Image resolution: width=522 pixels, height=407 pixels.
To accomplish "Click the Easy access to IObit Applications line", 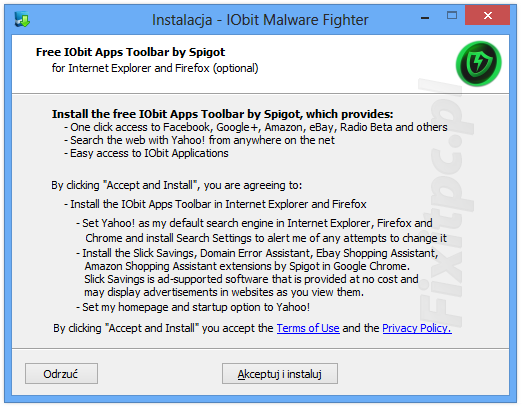I will [x=146, y=153].
